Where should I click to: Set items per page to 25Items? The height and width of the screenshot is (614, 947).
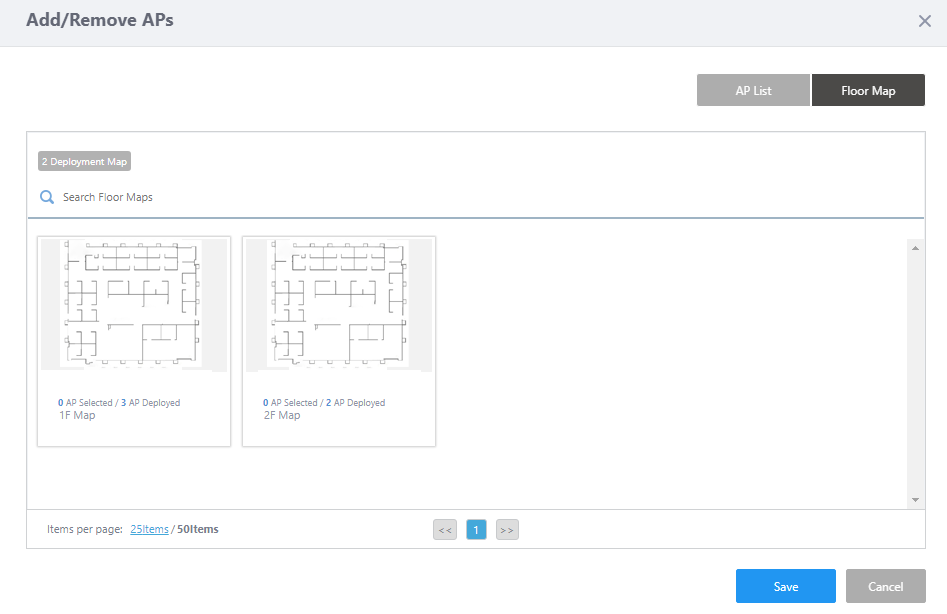(x=149, y=529)
